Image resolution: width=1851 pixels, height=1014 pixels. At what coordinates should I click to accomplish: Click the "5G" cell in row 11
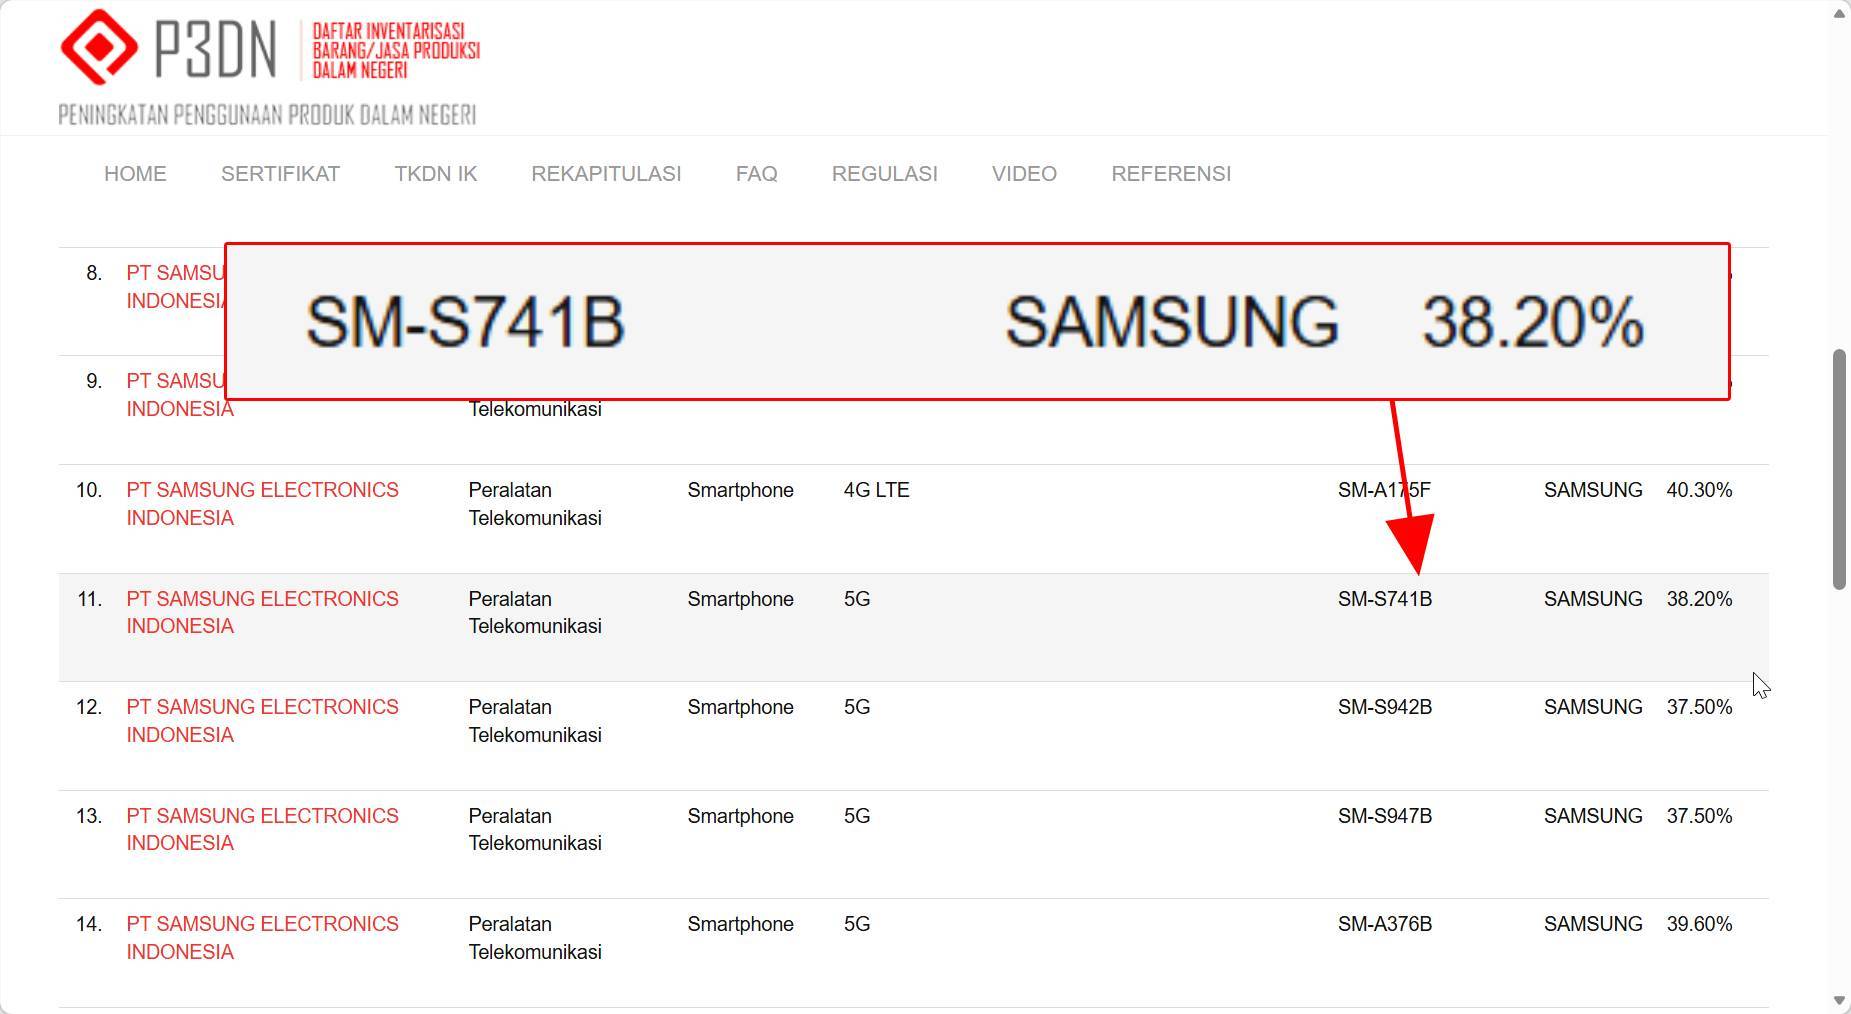857,599
